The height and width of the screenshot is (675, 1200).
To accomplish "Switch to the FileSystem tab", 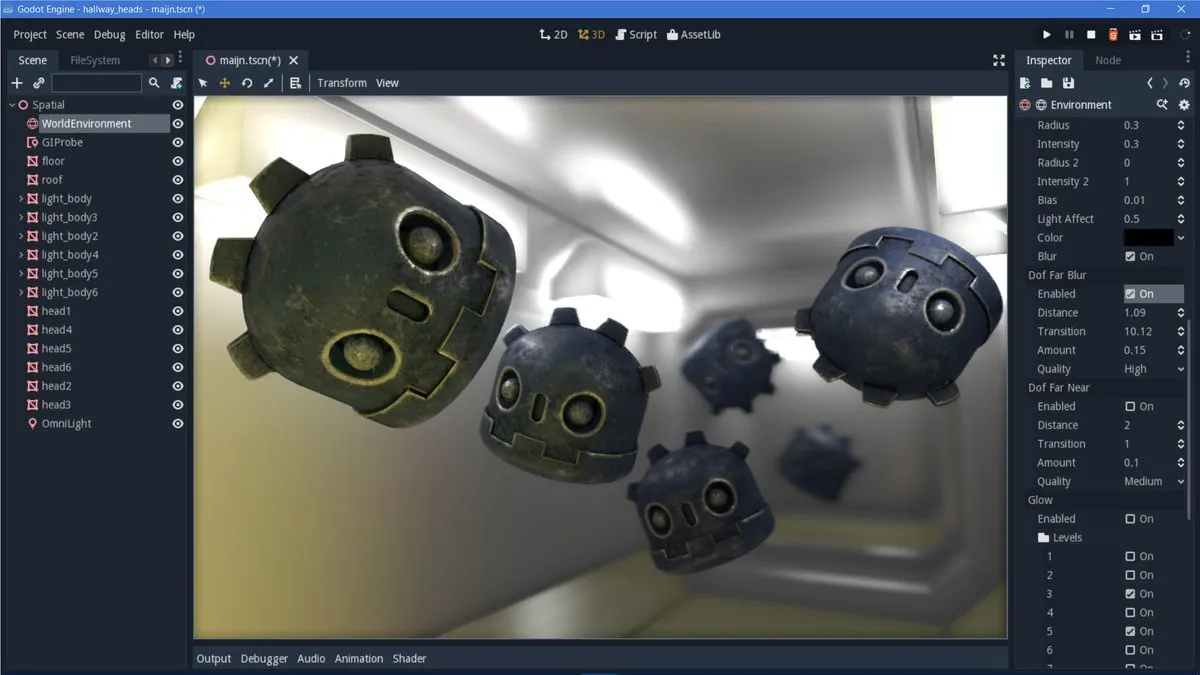I will pyautogui.click(x=95, y=60).
